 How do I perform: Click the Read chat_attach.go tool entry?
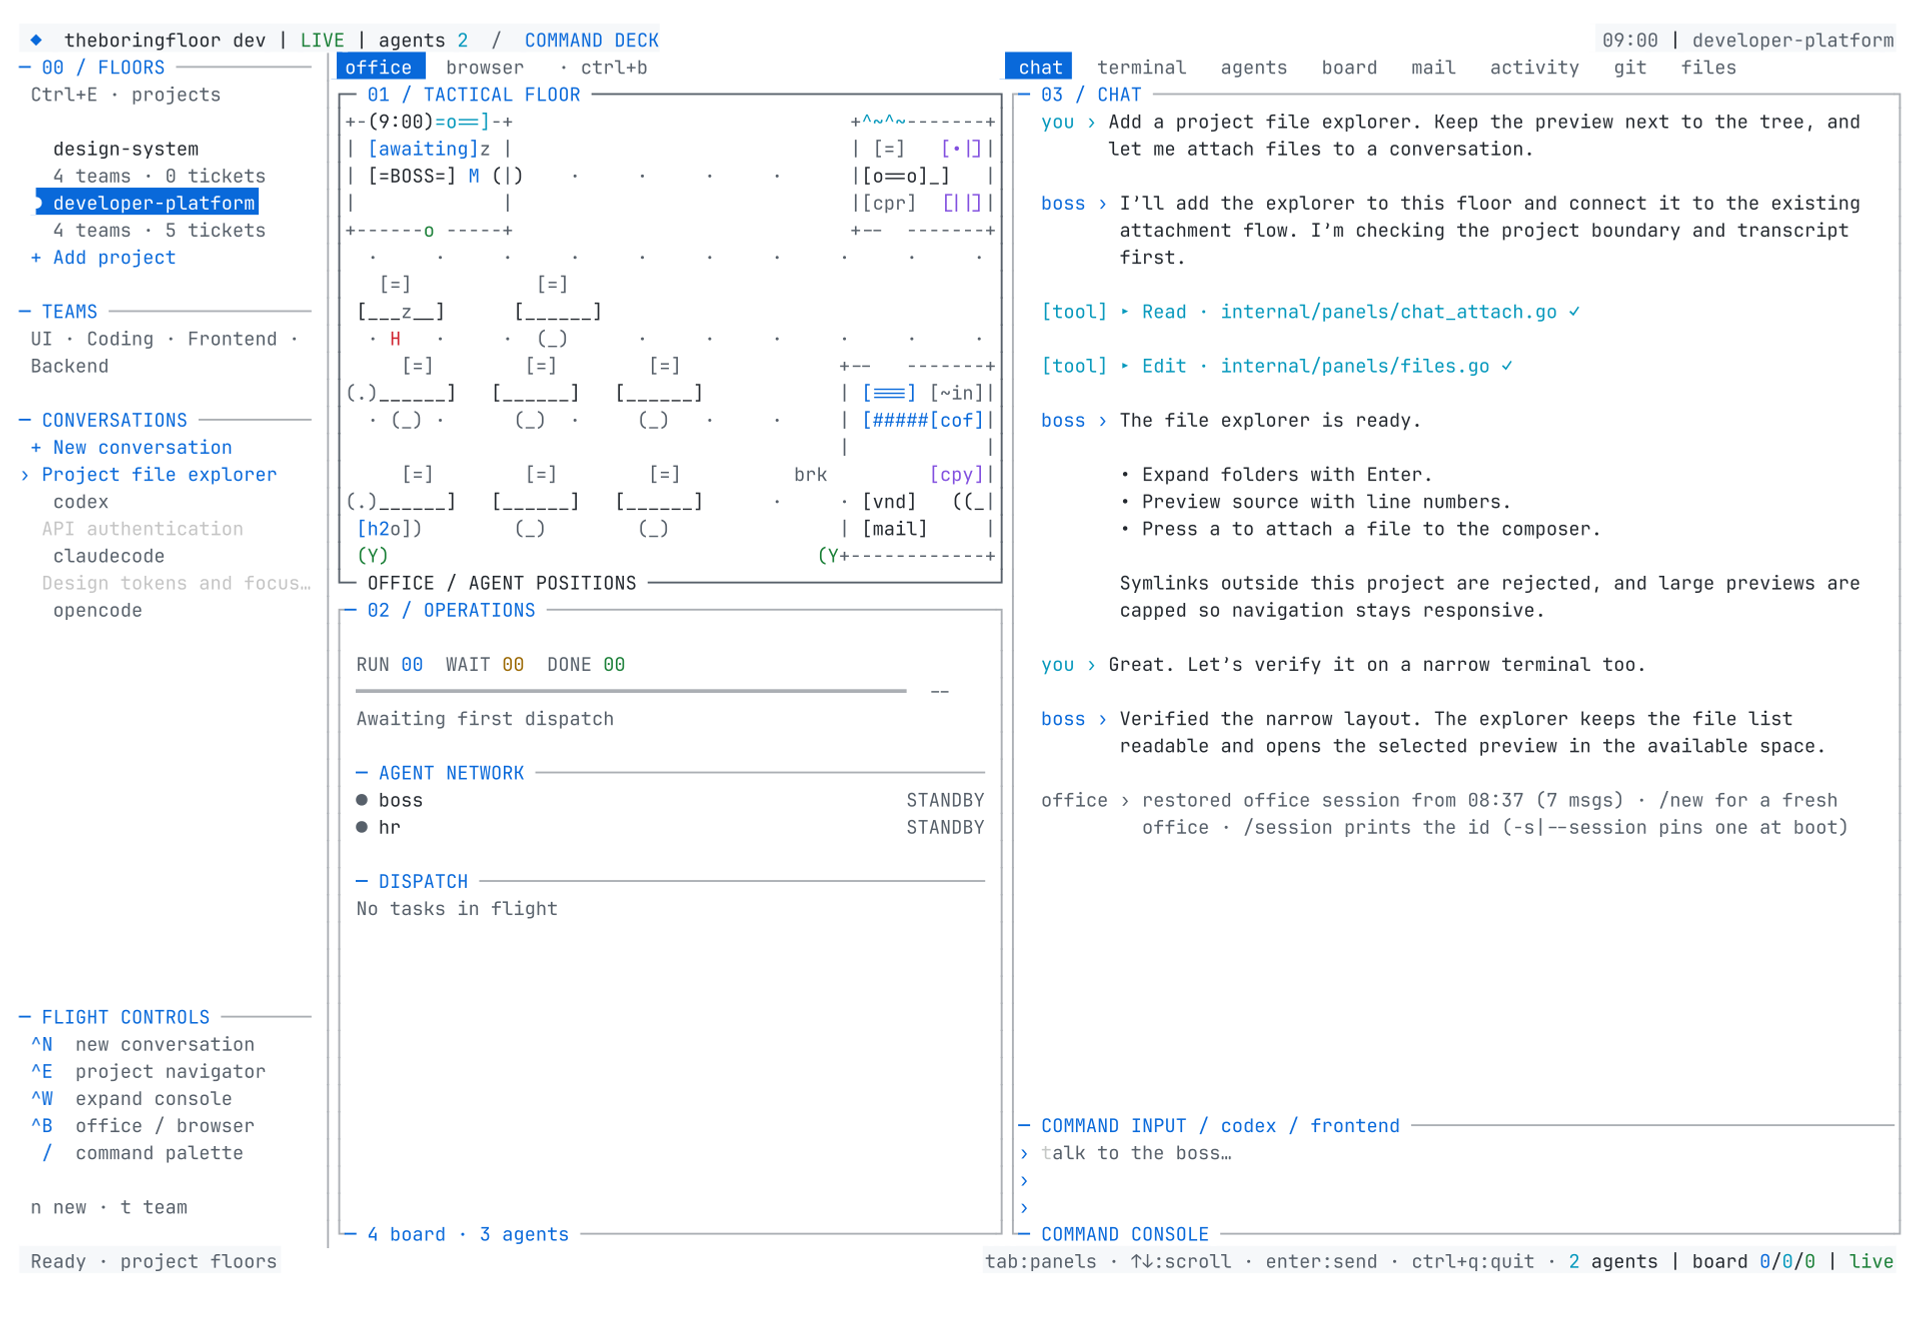point(1311,312)
